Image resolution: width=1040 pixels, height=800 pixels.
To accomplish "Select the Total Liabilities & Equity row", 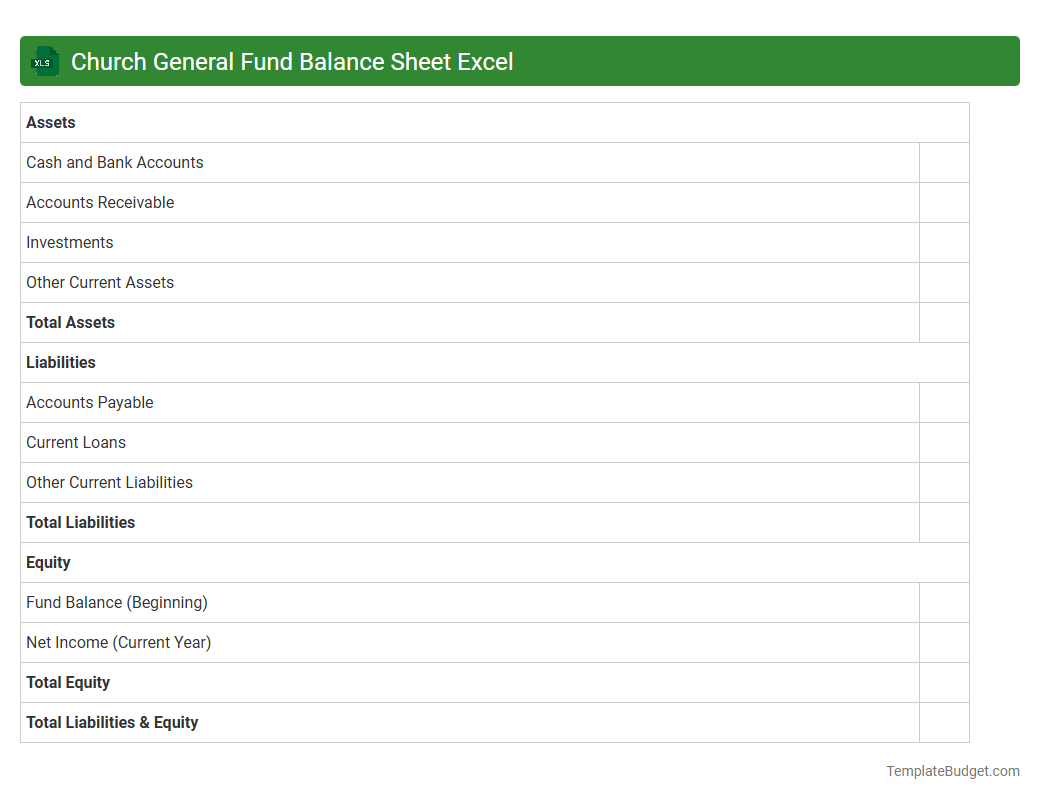I will tap(112, 722).
